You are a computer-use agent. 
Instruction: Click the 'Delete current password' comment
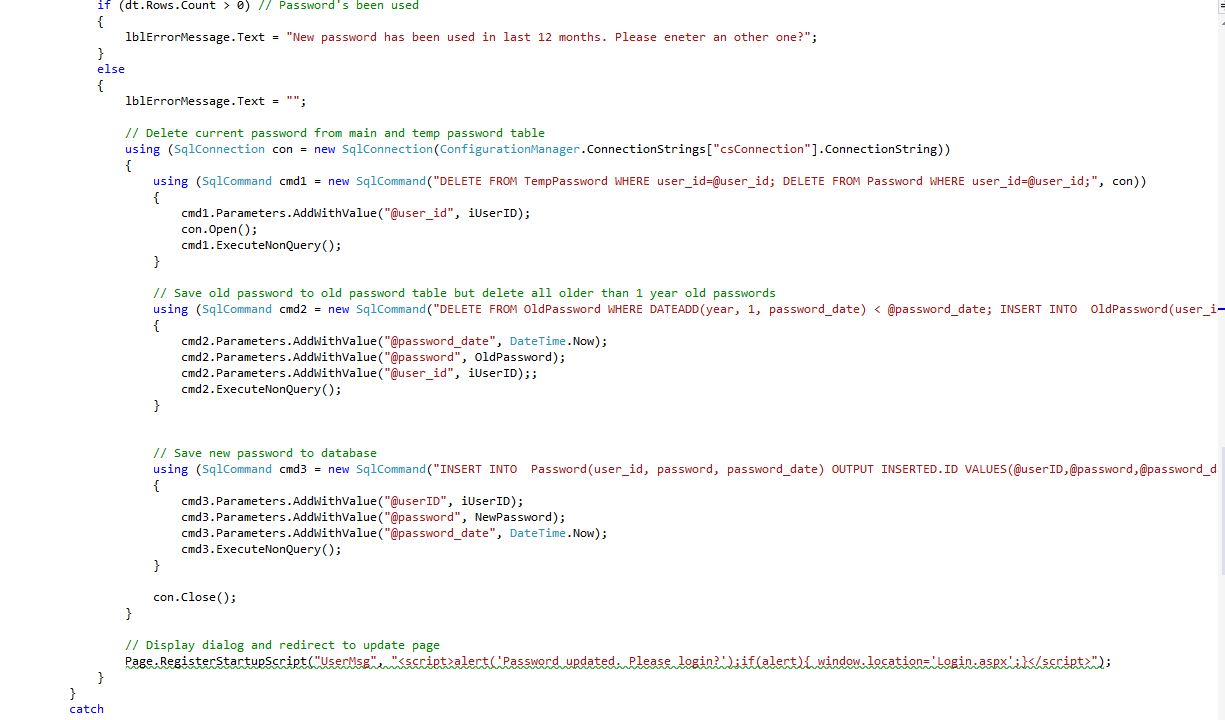coord(334,133)
